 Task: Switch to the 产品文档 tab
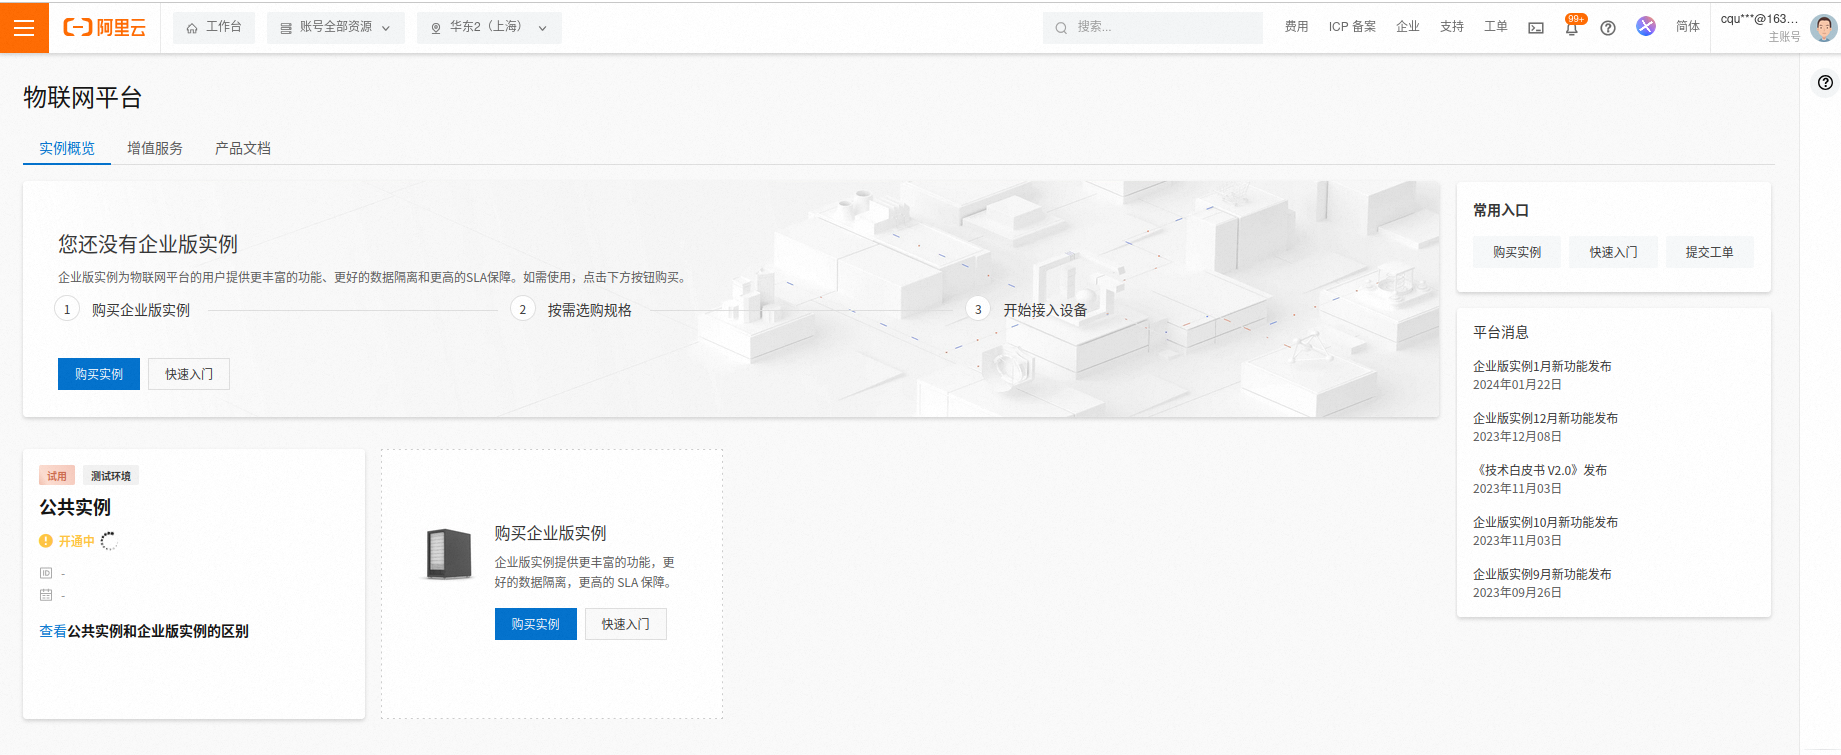pos(242,148)
